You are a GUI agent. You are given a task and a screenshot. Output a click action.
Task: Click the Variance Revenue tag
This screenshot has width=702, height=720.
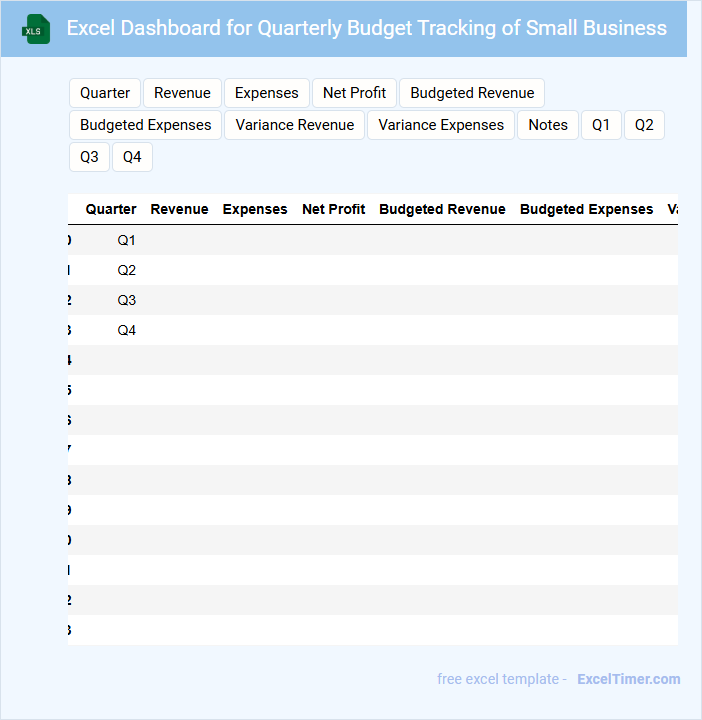pyautogui.click(x=295, y=125)
